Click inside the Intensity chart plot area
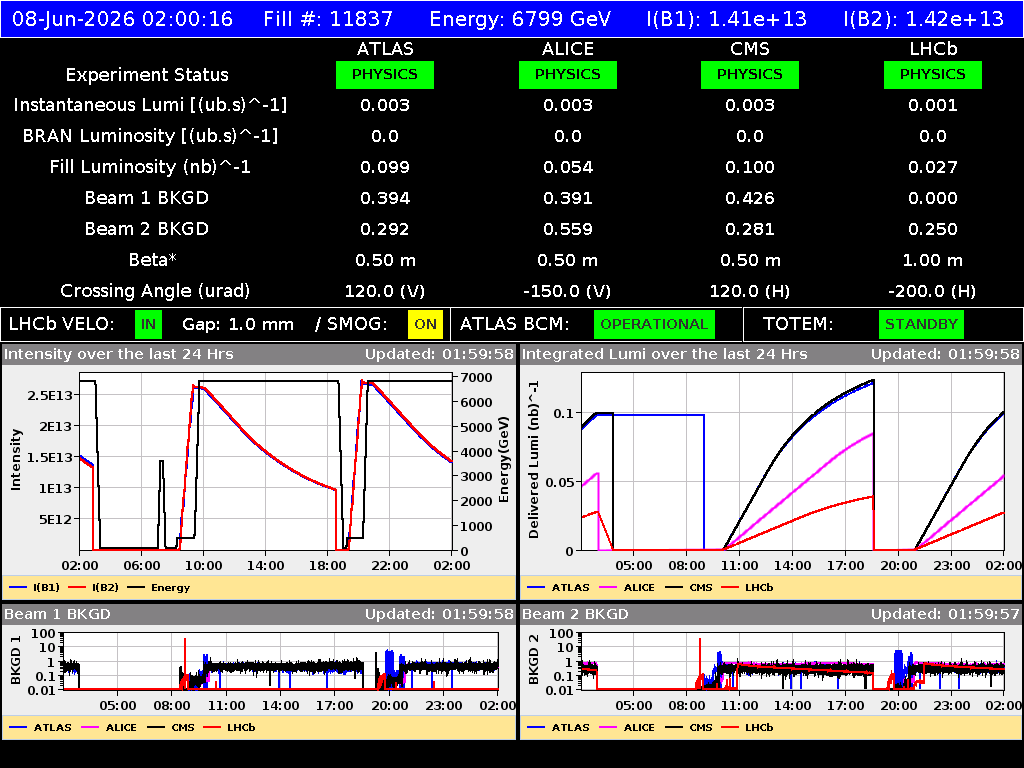This screenshot has height=768, width=1024. pyautogui.click(x=266, y=461)
